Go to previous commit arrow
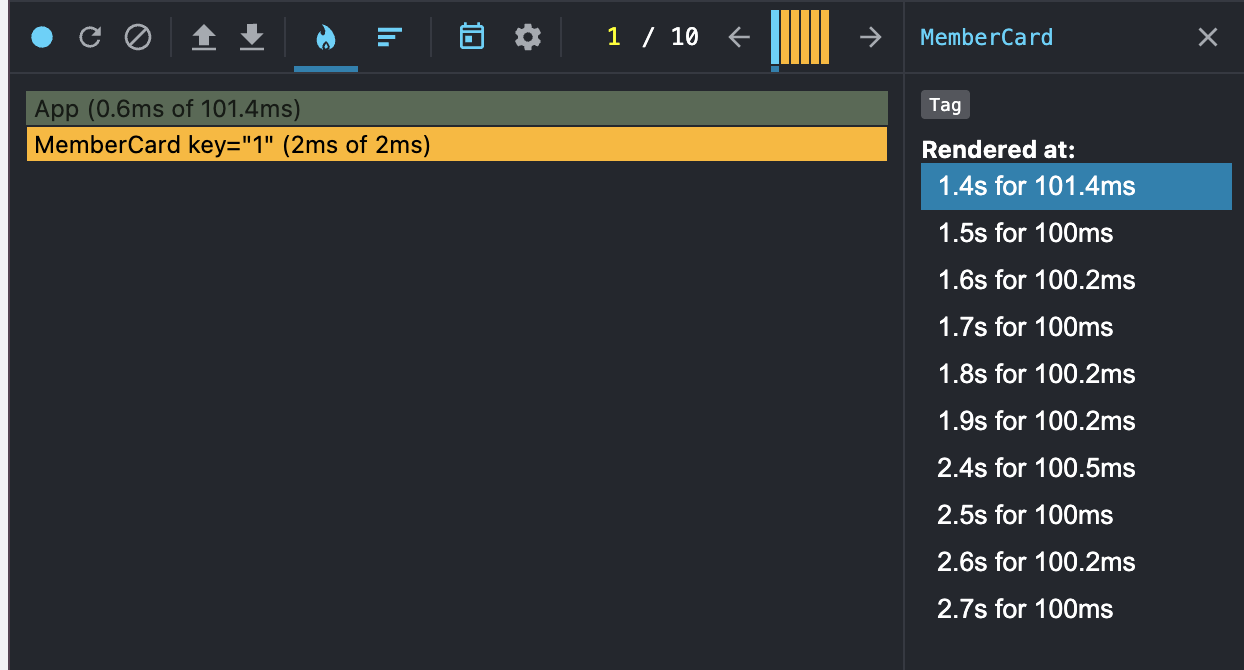1244x670 pixels. [739, 38]
